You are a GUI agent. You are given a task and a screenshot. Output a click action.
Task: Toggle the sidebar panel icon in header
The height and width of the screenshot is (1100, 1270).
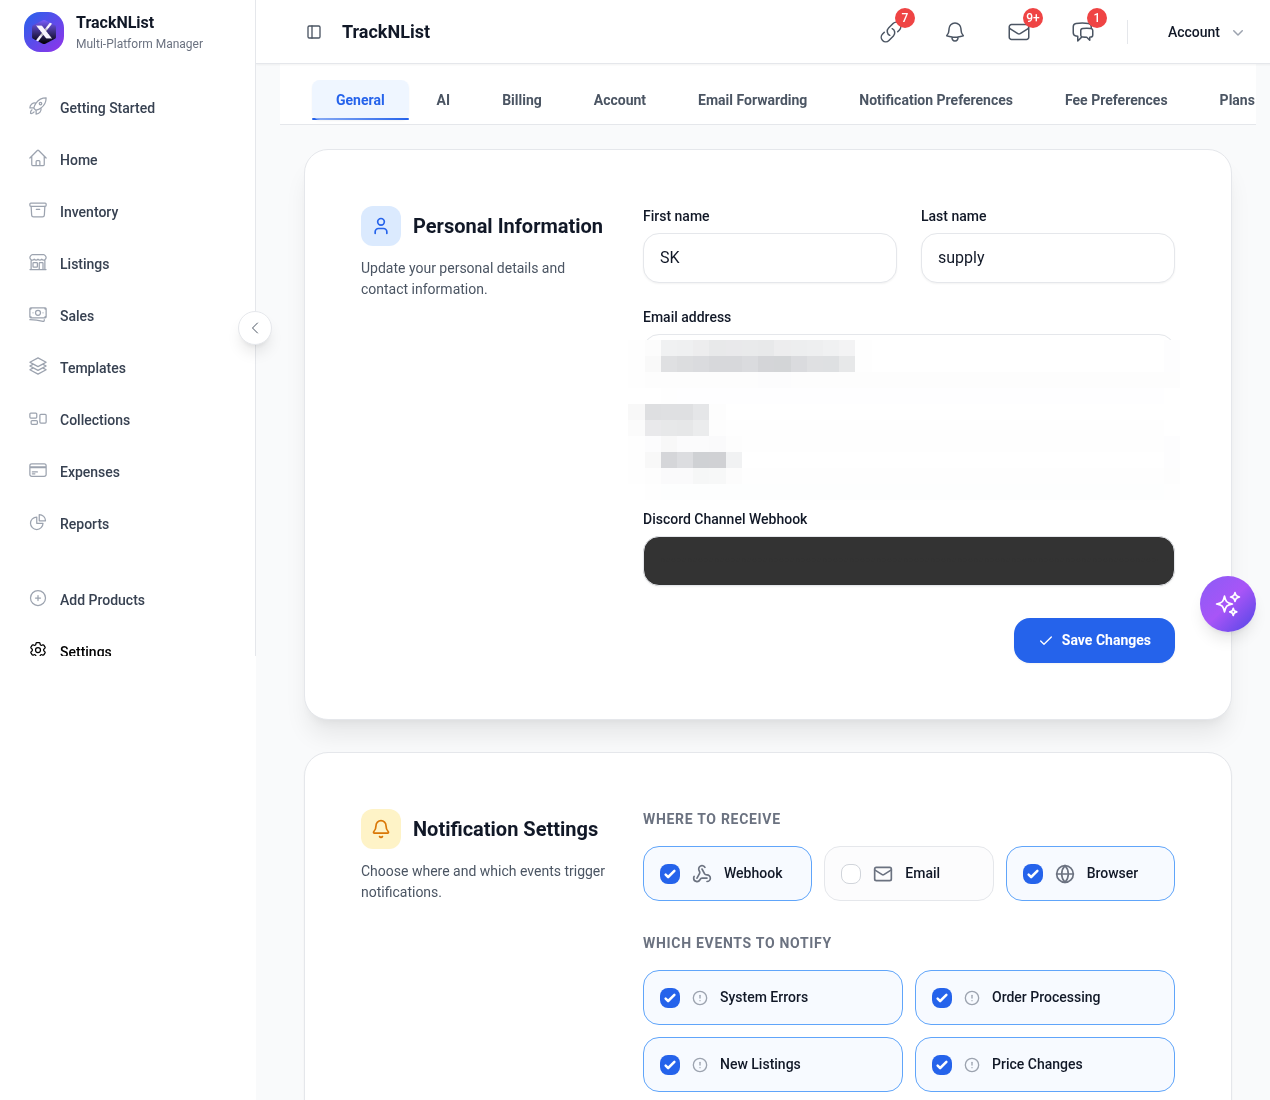coord(314,32)
